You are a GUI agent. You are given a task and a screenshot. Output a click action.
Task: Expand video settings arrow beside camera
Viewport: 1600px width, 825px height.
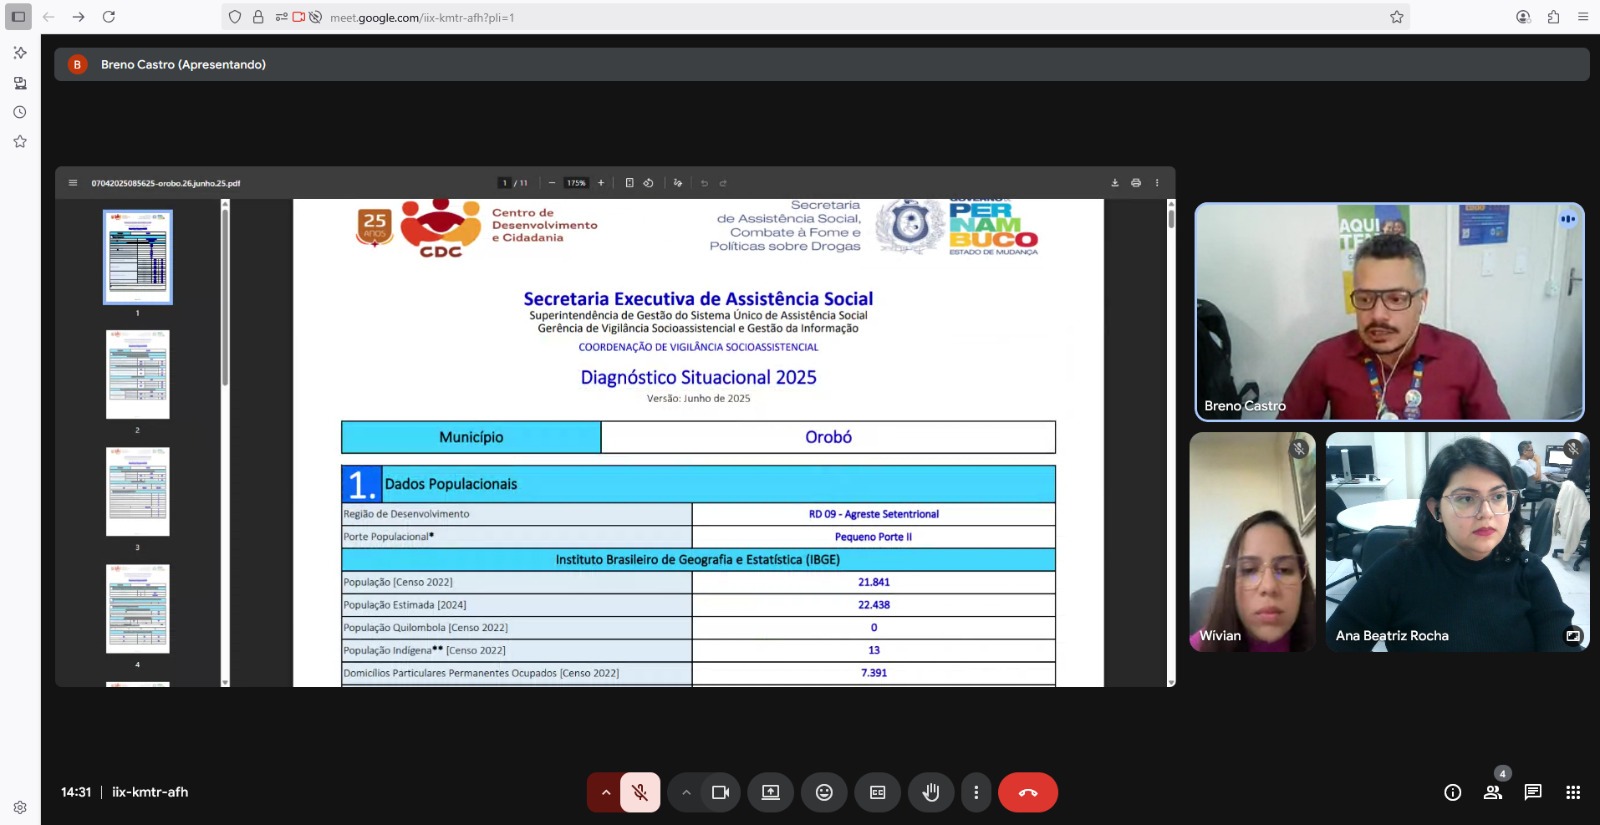pos(686,792)
